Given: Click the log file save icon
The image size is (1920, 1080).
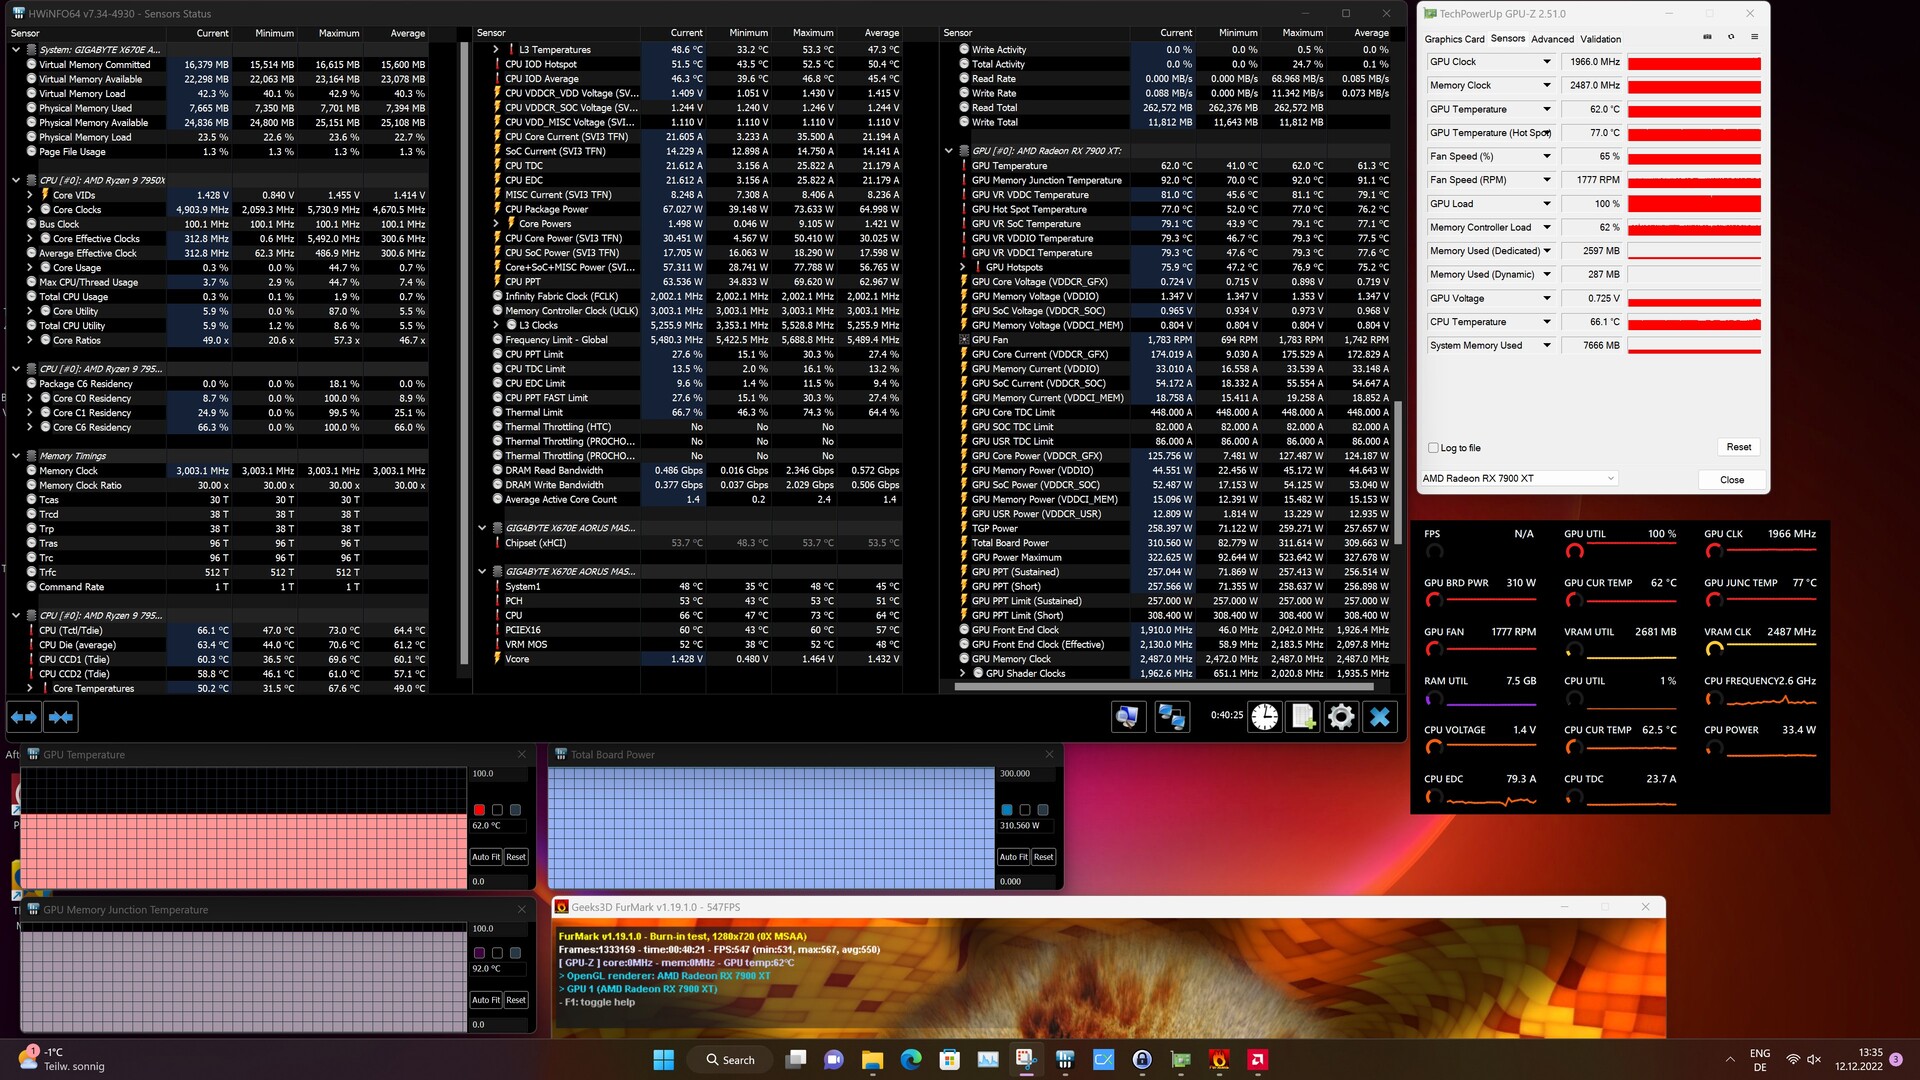Looking at the screenshot, I should (1303, 716).
